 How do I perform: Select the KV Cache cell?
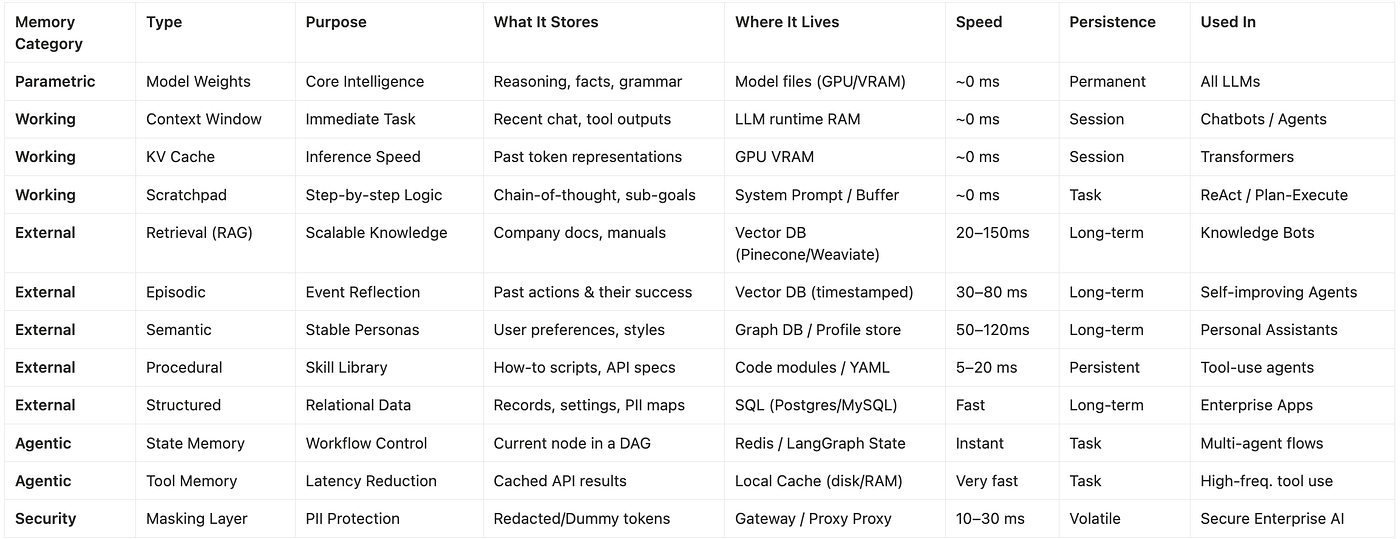tap(180, 157)
